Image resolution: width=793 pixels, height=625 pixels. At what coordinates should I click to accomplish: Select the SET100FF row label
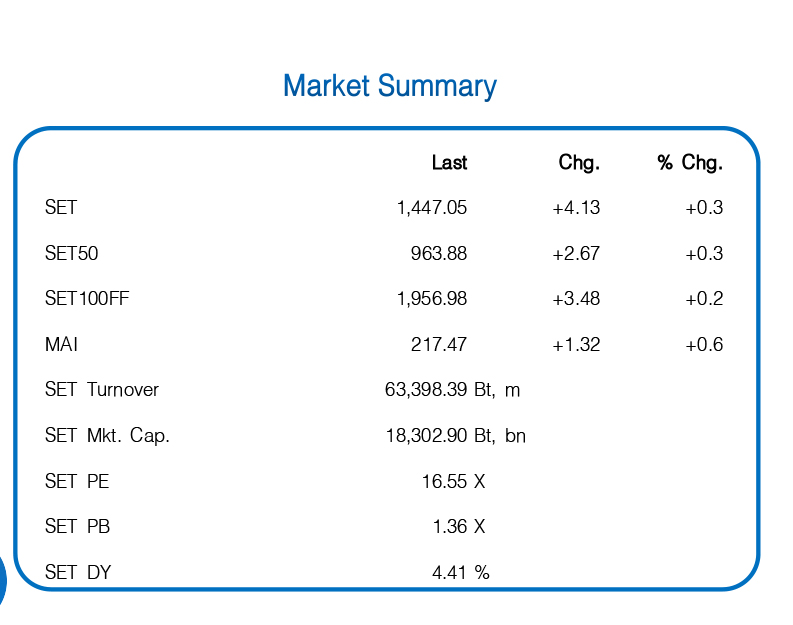(x=87, y=299)
